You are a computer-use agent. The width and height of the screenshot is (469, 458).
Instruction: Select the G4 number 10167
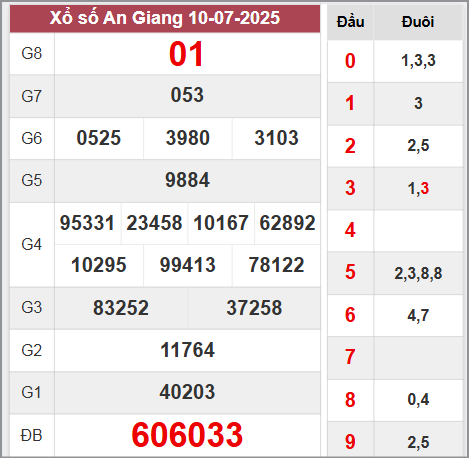click(221, 223)
